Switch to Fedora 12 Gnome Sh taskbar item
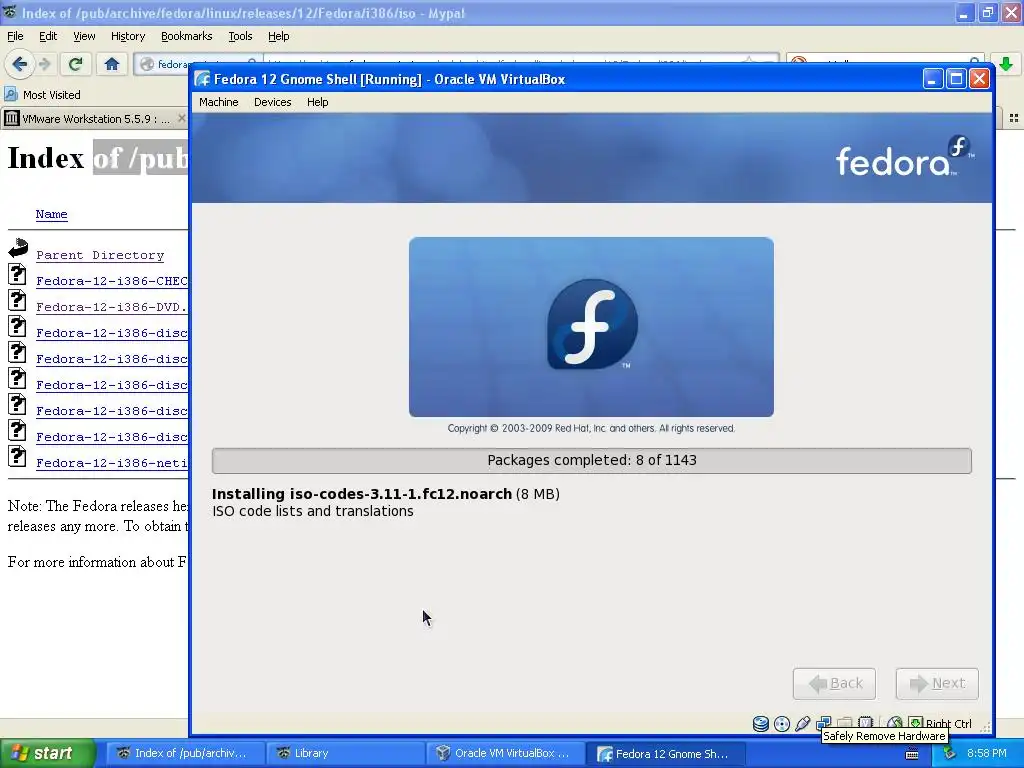This screenshot has width=1024, height=768. pyautogui.click(x=665, y=753)
